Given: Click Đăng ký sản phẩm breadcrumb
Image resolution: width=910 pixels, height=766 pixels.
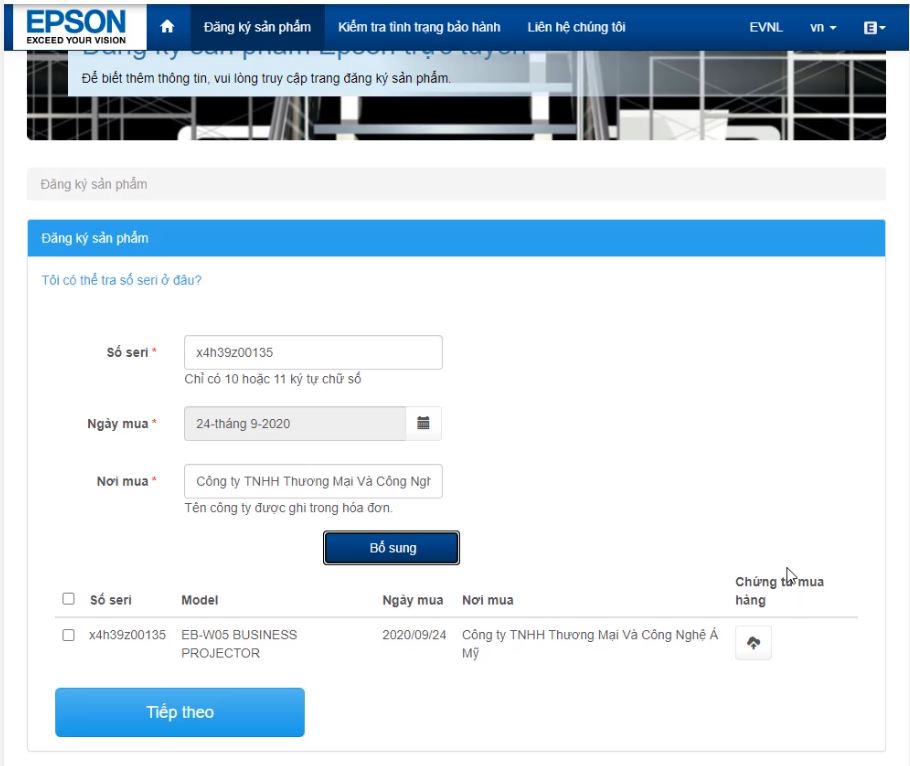Looking at the screenshot, I should coord(93,184).
